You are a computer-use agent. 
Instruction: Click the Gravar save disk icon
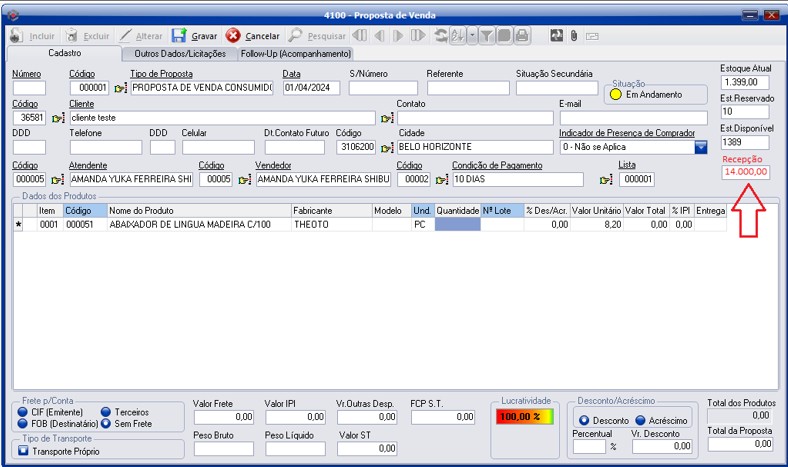coord(179,36)
